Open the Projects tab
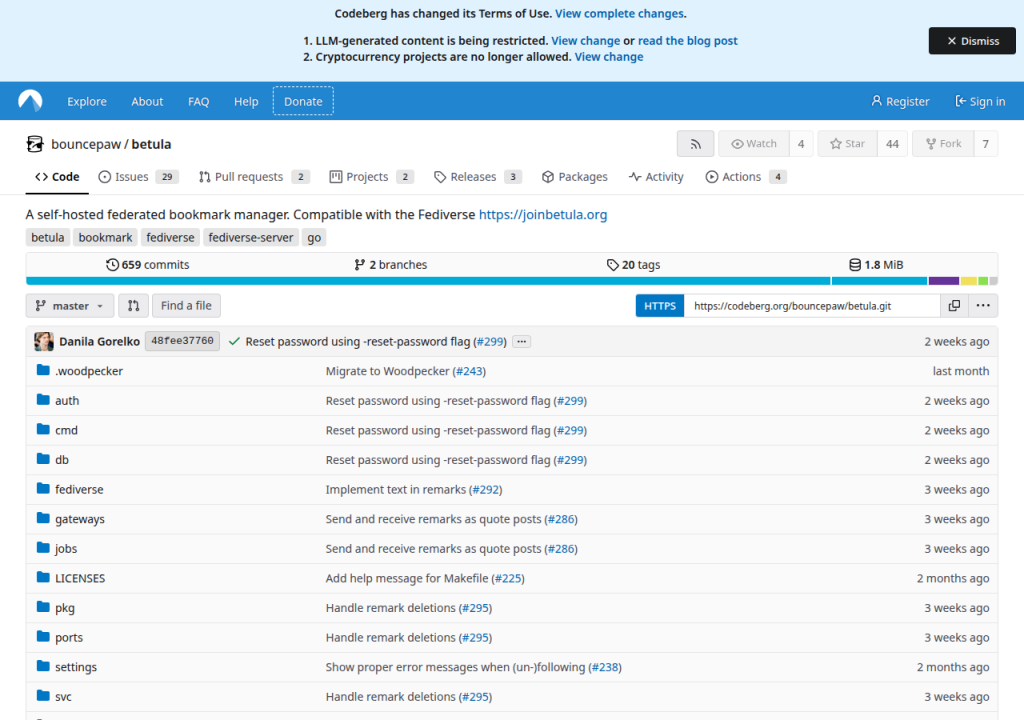The image size is (1024, 720). click(372, 177)
